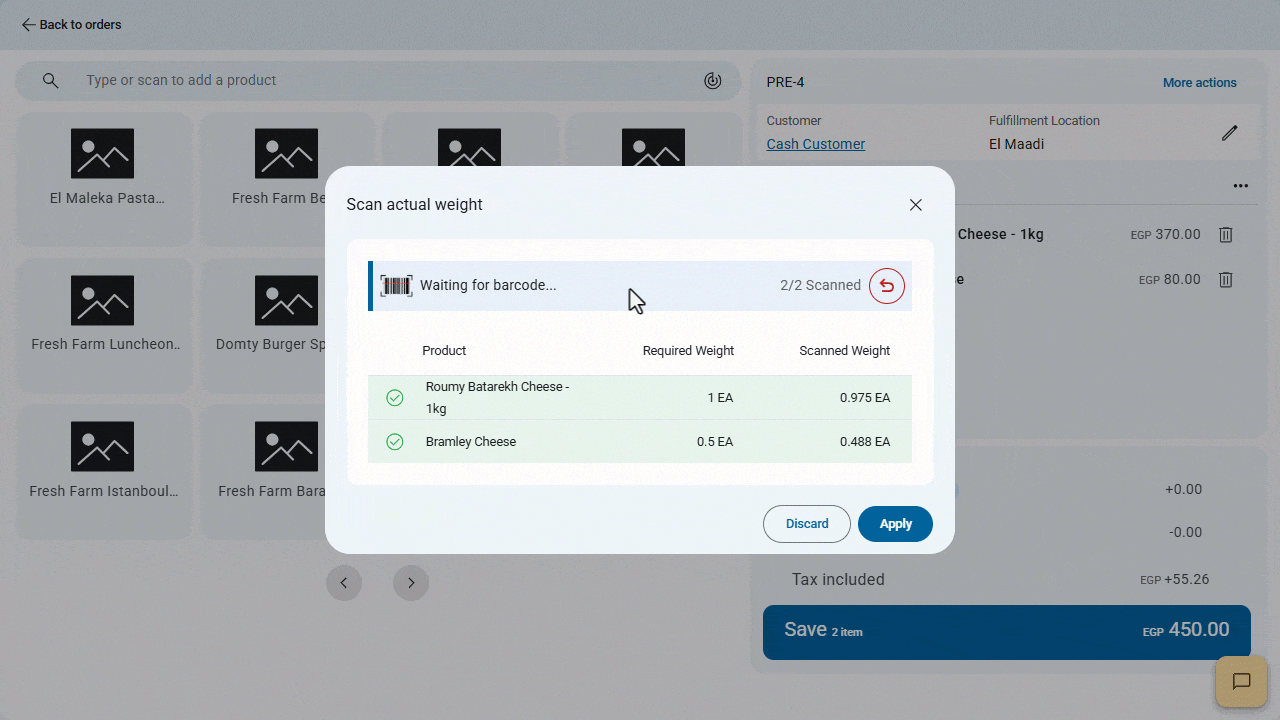Click the product search field
The height and width of the screenshot is (720, 1280).
point(378,81)
